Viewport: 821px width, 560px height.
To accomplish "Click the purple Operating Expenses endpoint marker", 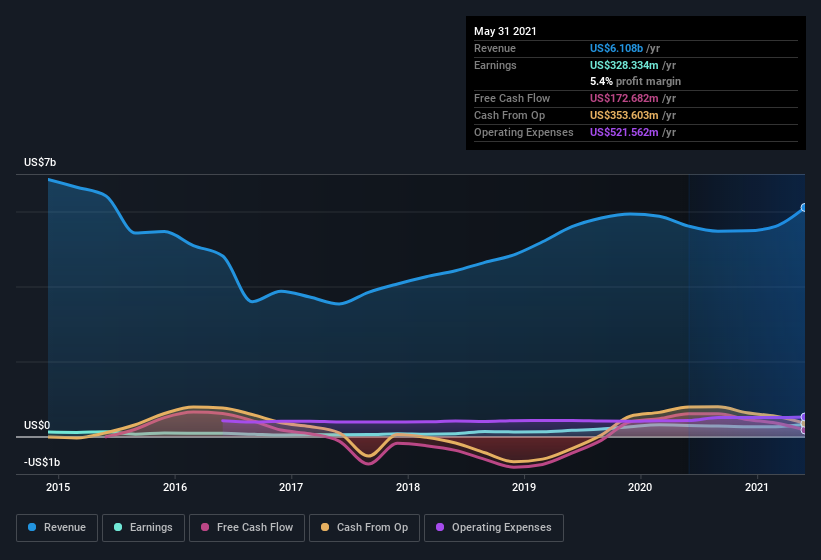I will tap(804, 417).
